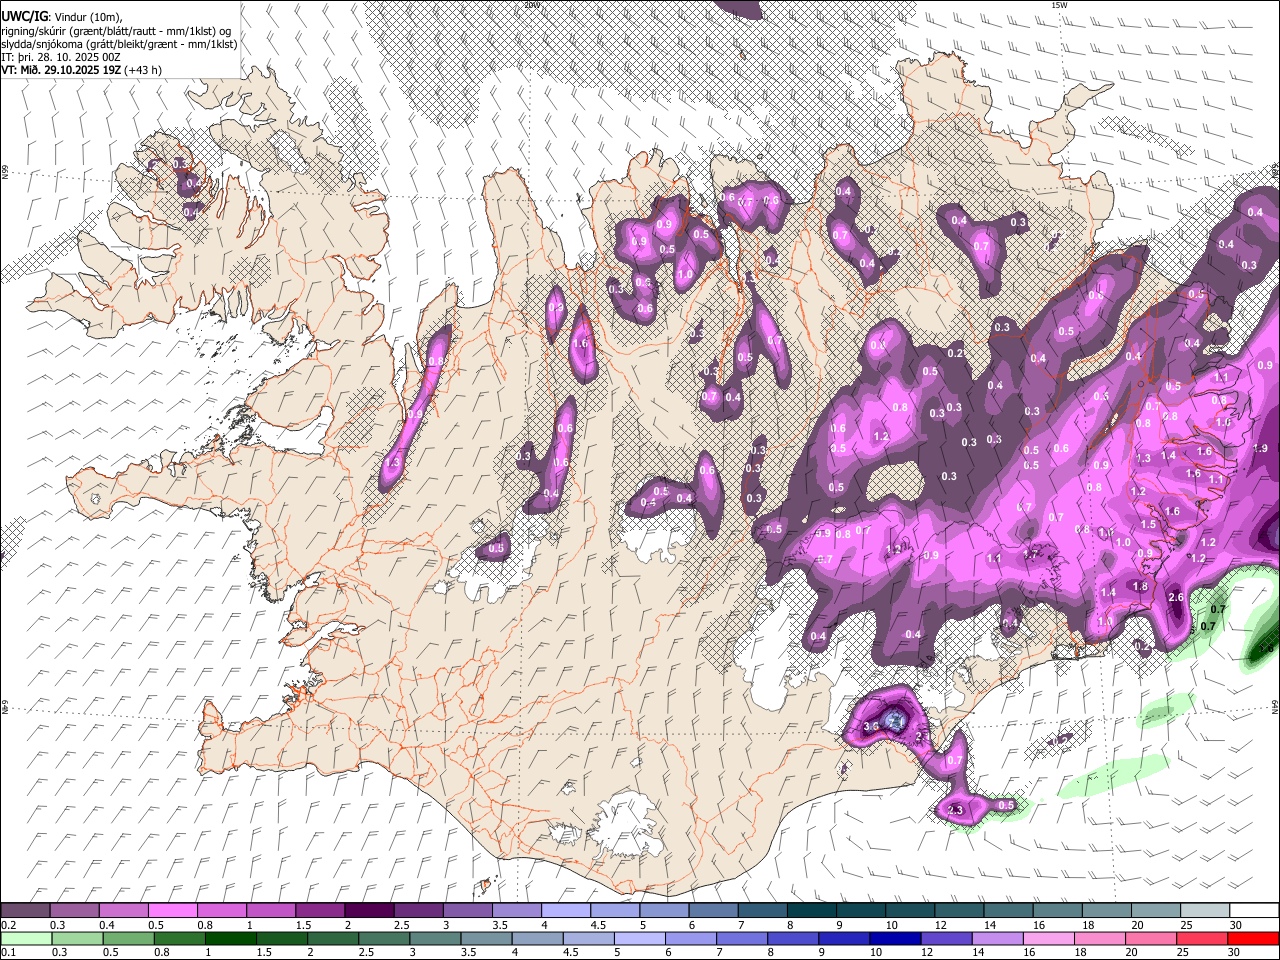Select the lower legend label 30
The image size is (1280, 960).
pos(1235,952)
